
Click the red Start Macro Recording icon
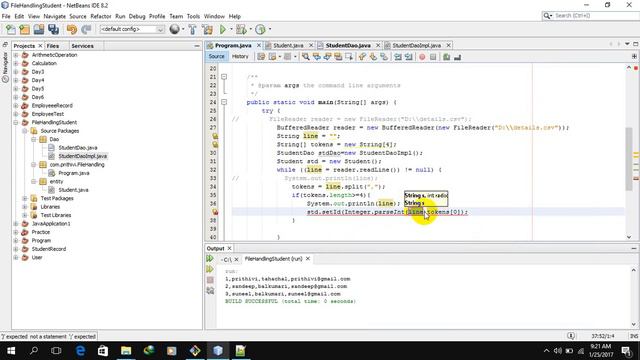(422, 57)
